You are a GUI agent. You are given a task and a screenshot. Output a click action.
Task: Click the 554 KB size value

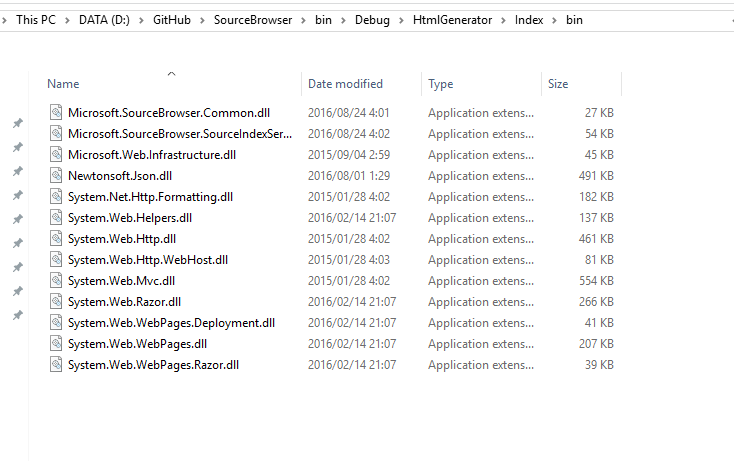(x=596, y=281)
